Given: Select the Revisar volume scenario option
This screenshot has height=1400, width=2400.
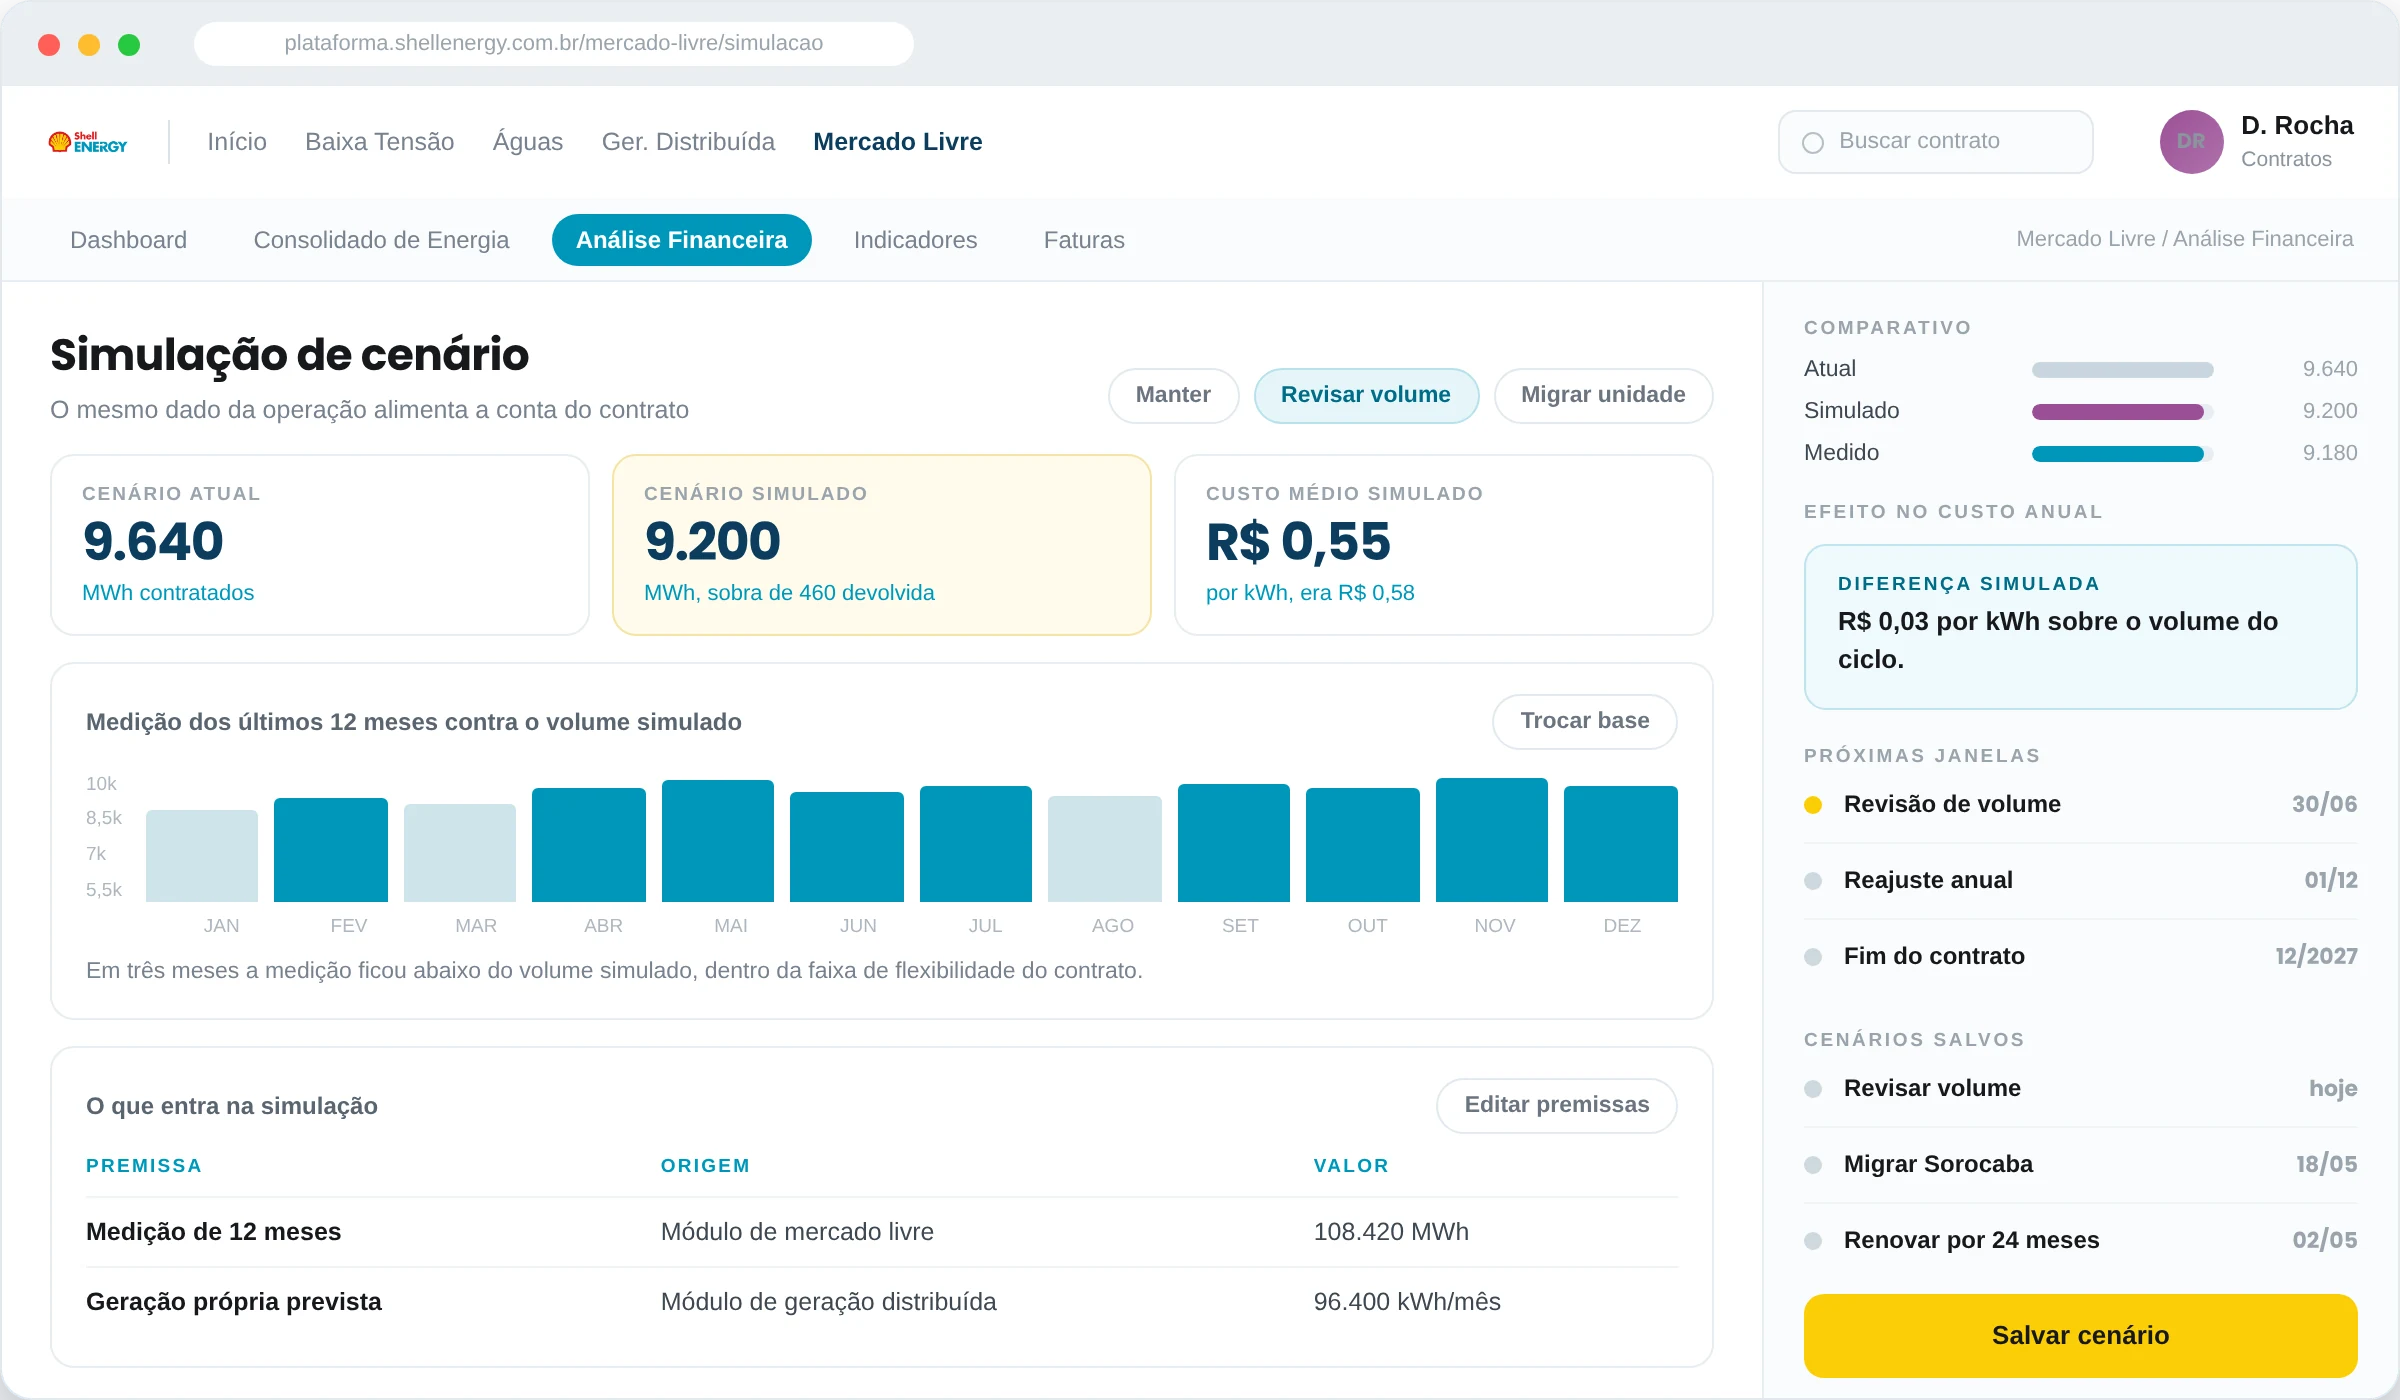Looking at the screenshot, I should coord(1366,395).
